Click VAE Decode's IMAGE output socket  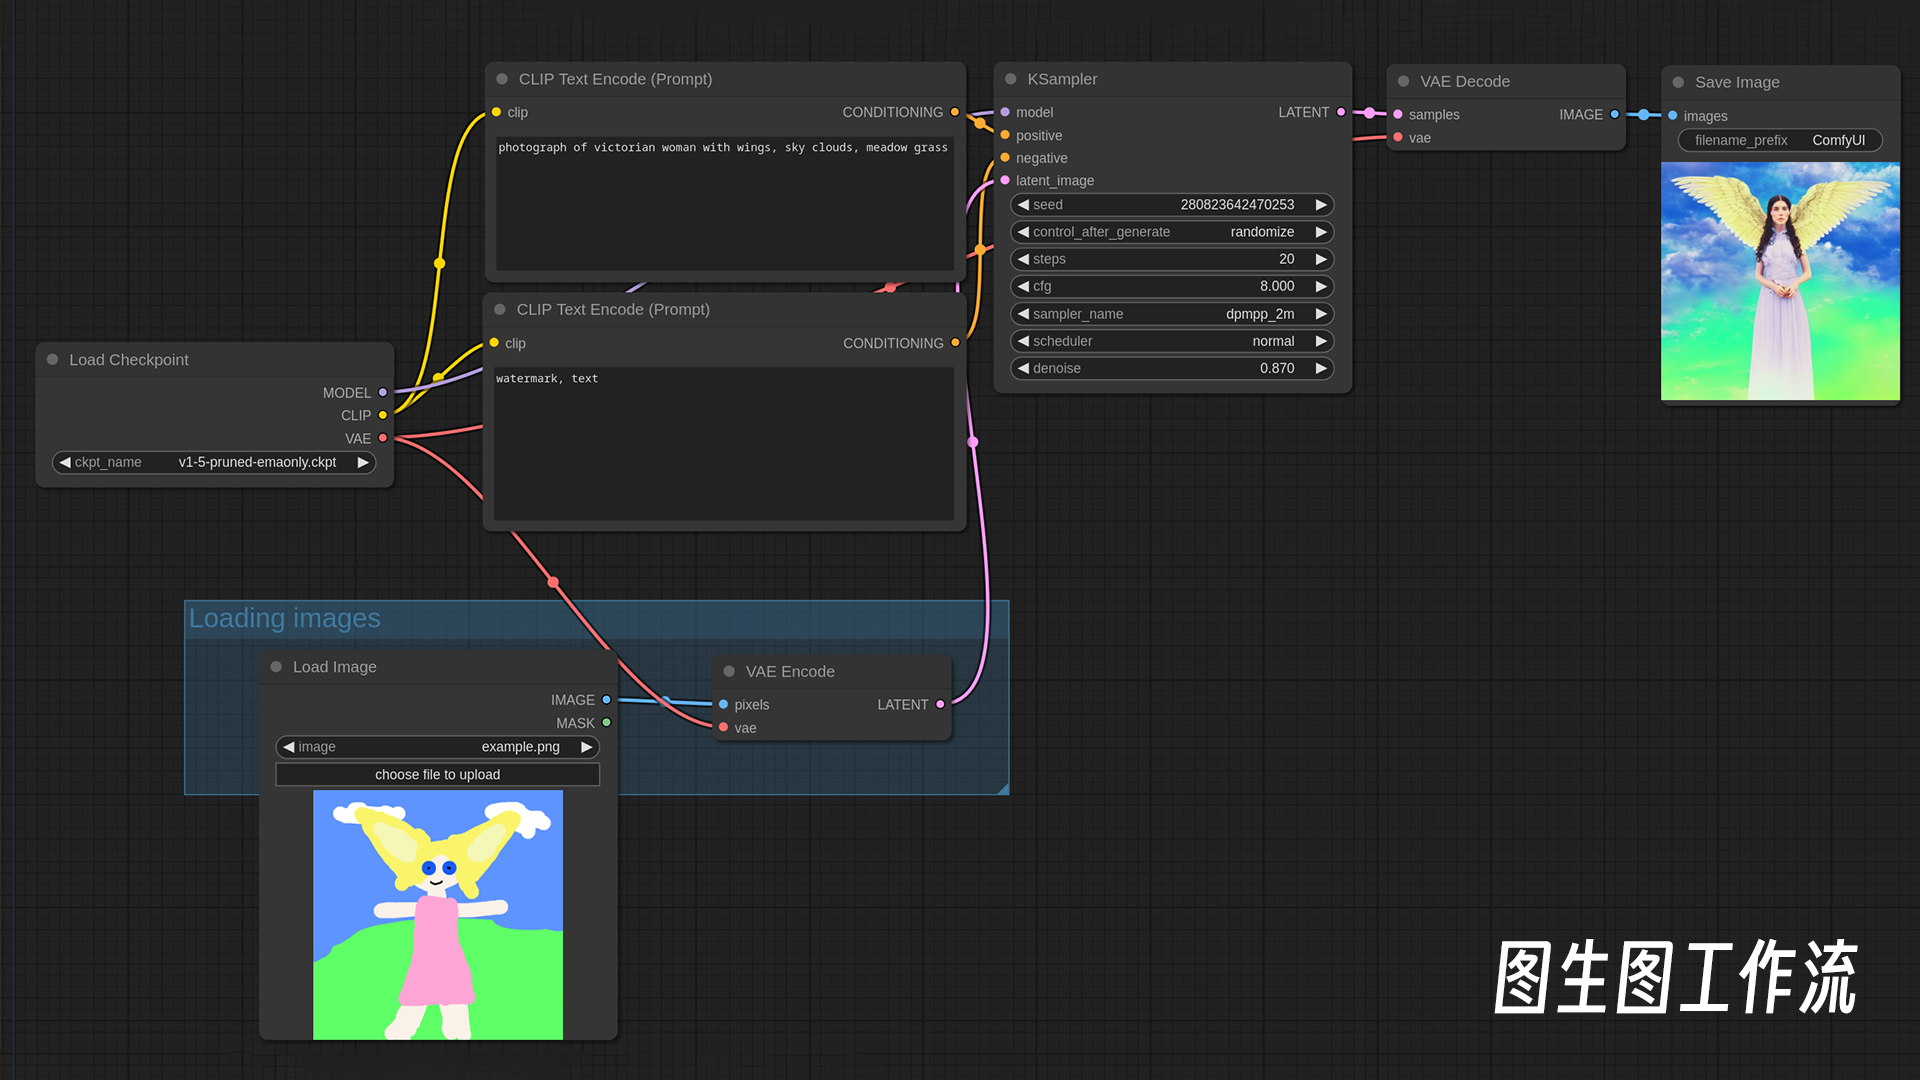1614,114
